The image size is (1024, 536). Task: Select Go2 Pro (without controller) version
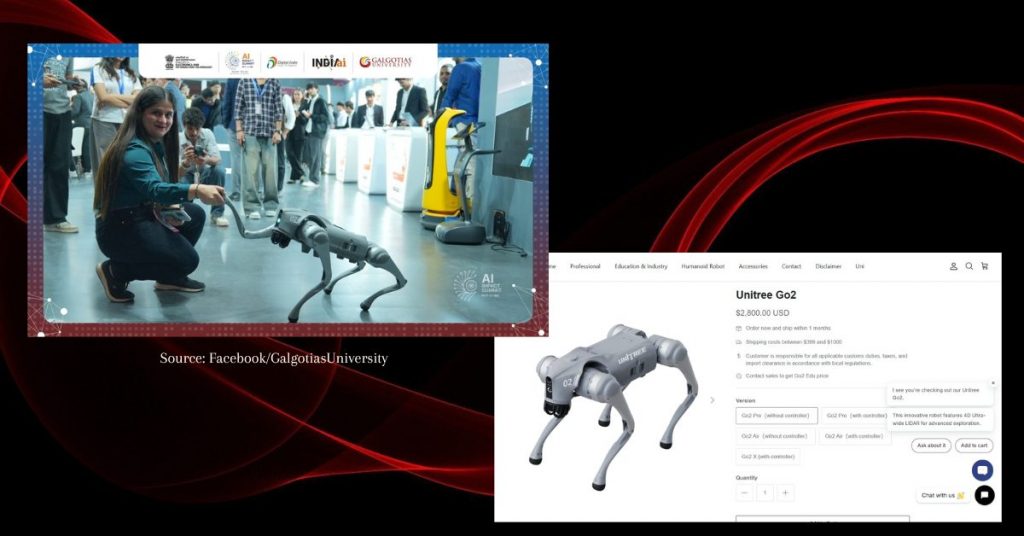[x=776, y=416]
